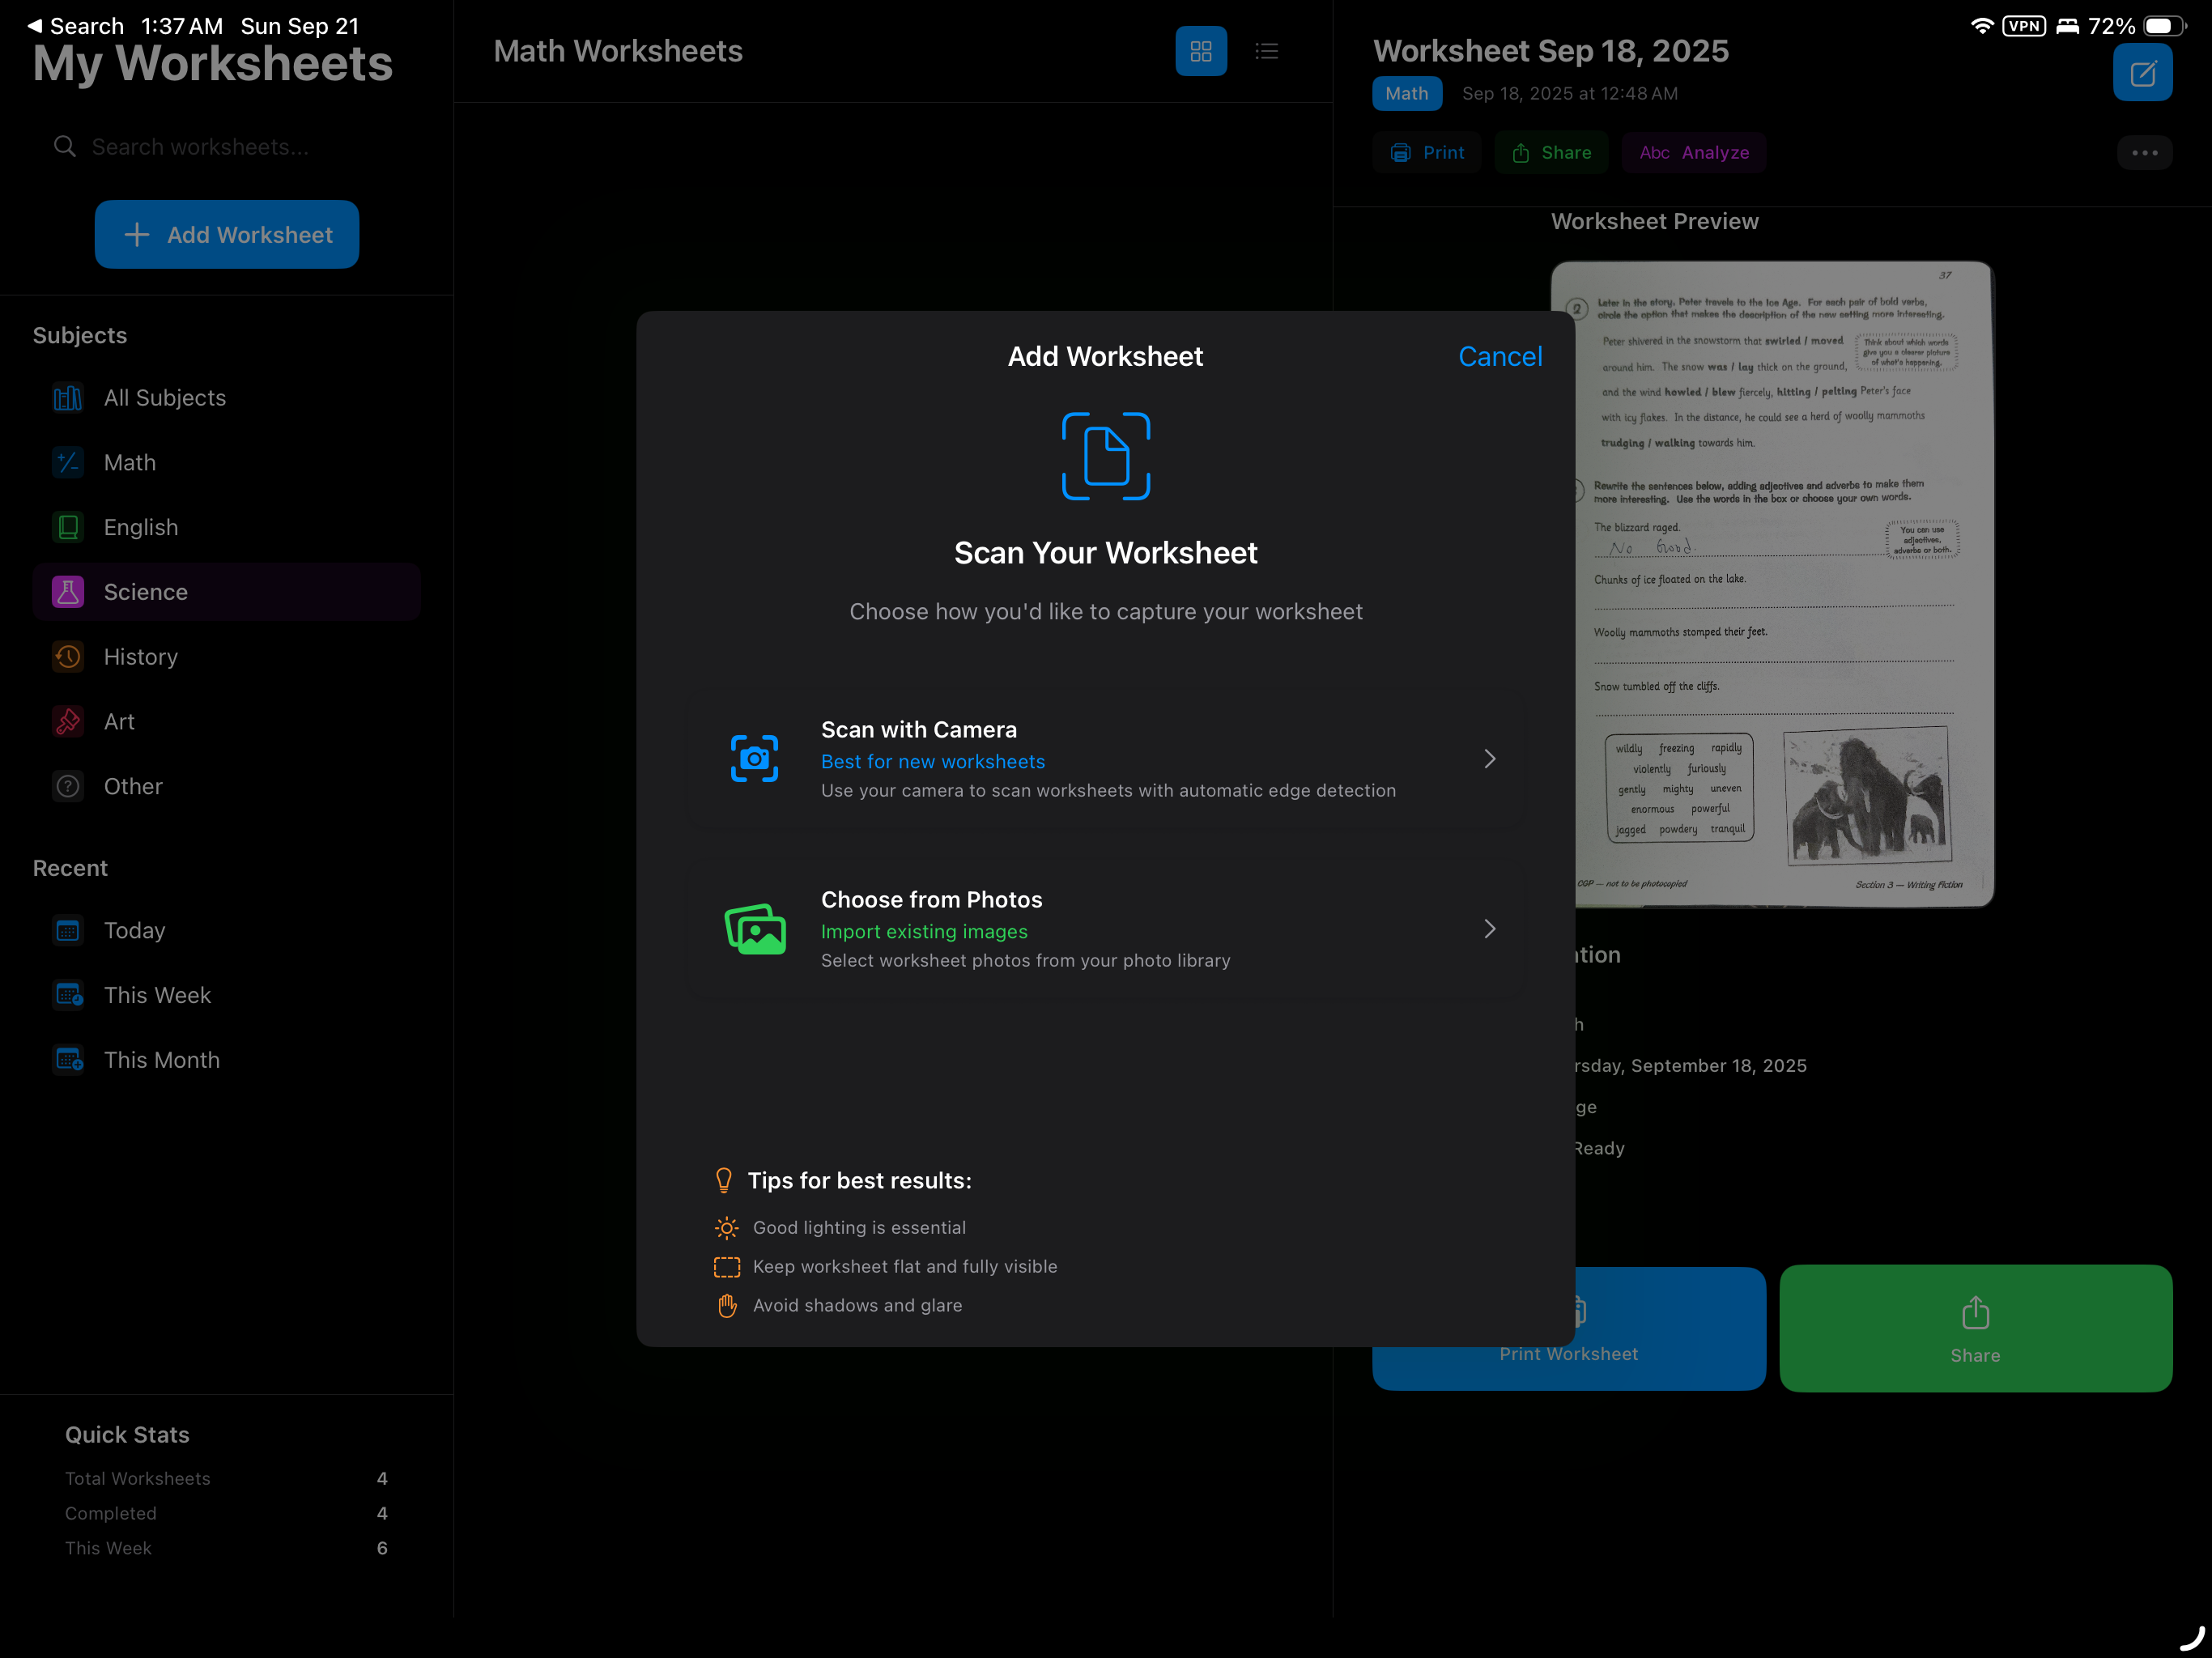This screenshot has width=2212, height=1658.
Task: Filter worksheets by This Month
Action: click(x=226, y=1061)
